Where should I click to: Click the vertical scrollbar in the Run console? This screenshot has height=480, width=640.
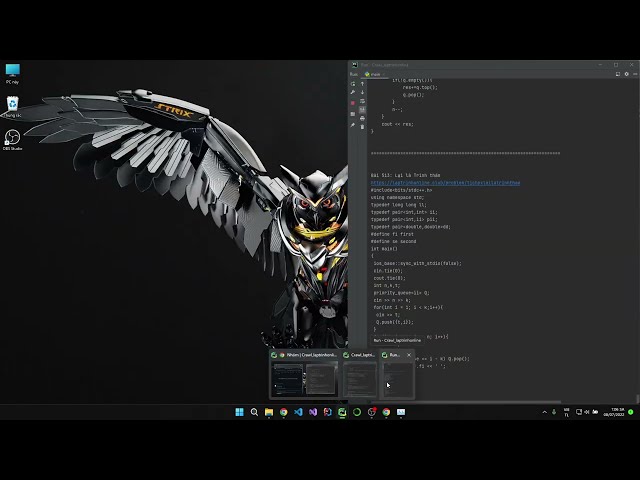coord(637,398)
